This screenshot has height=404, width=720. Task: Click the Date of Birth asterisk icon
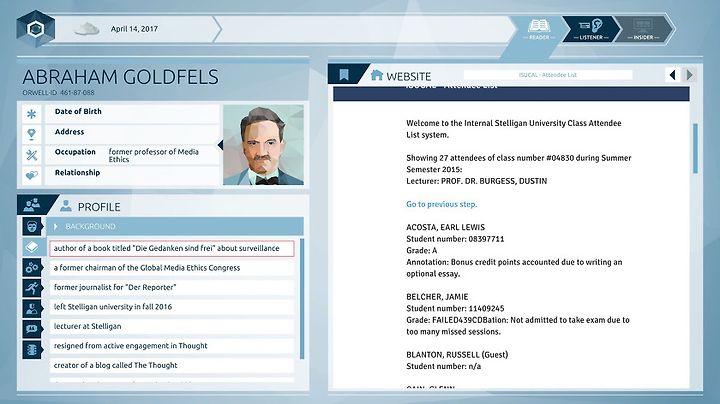[x=32, y=114]
